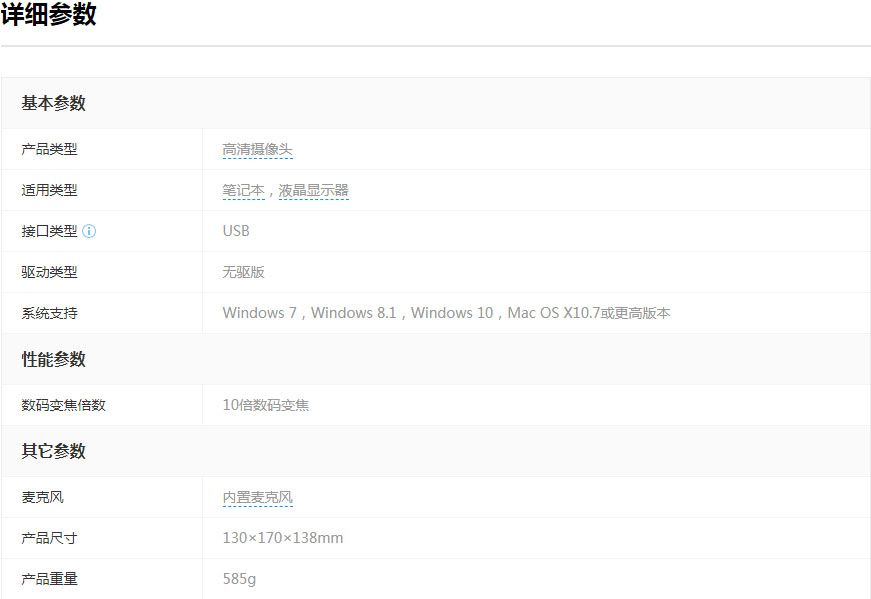Click the 无驱版 driver type value
The width and height of the screenshot is (871, 599).
point(243,272)
